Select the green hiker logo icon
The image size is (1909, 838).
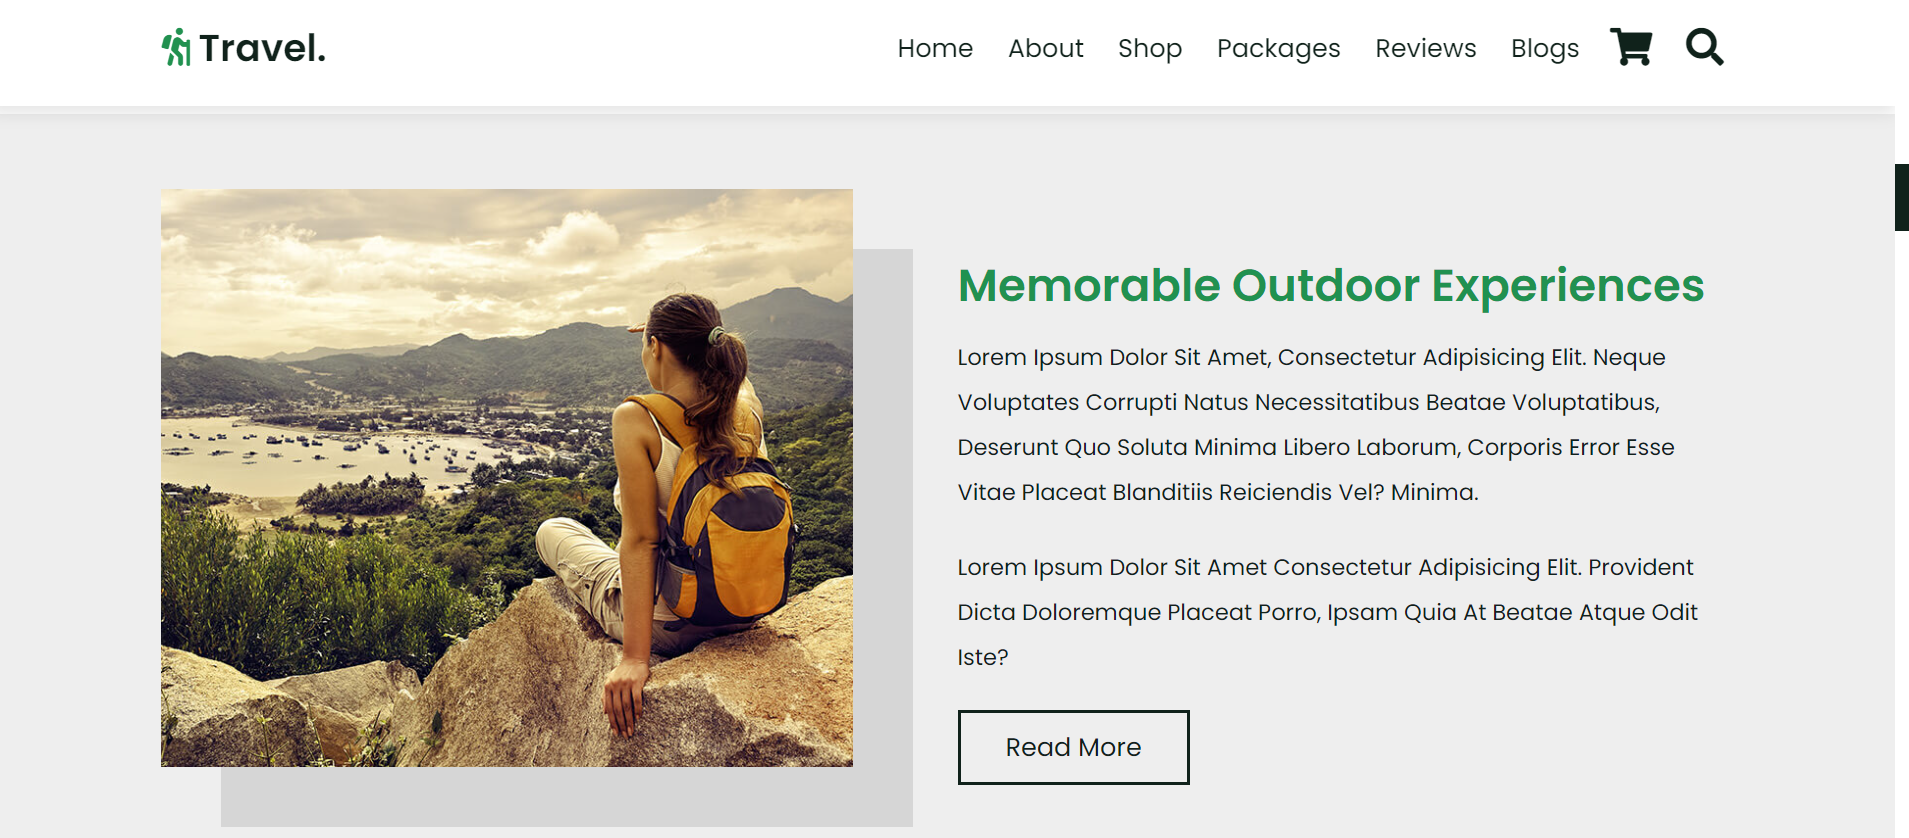[x=175, y=46]
